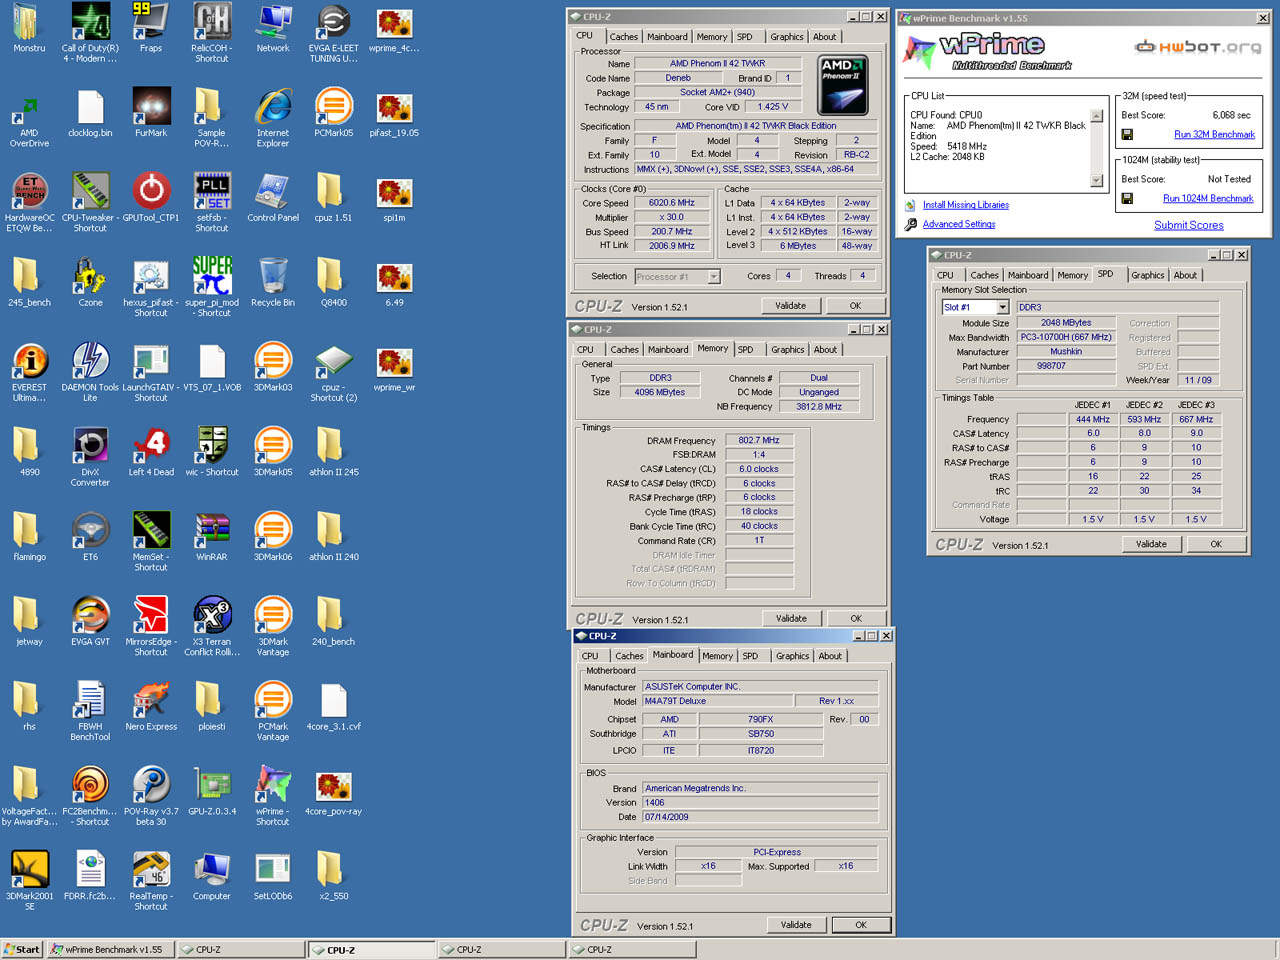Click Validate in the SPD window
This screenshot has width=1280, height=960.
[1151, 544]
